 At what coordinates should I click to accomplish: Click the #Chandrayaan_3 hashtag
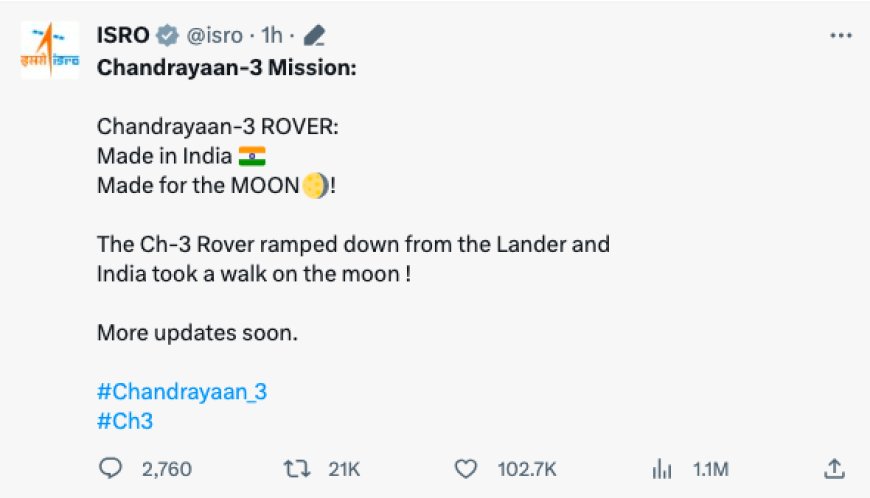[x=182, y=392]
